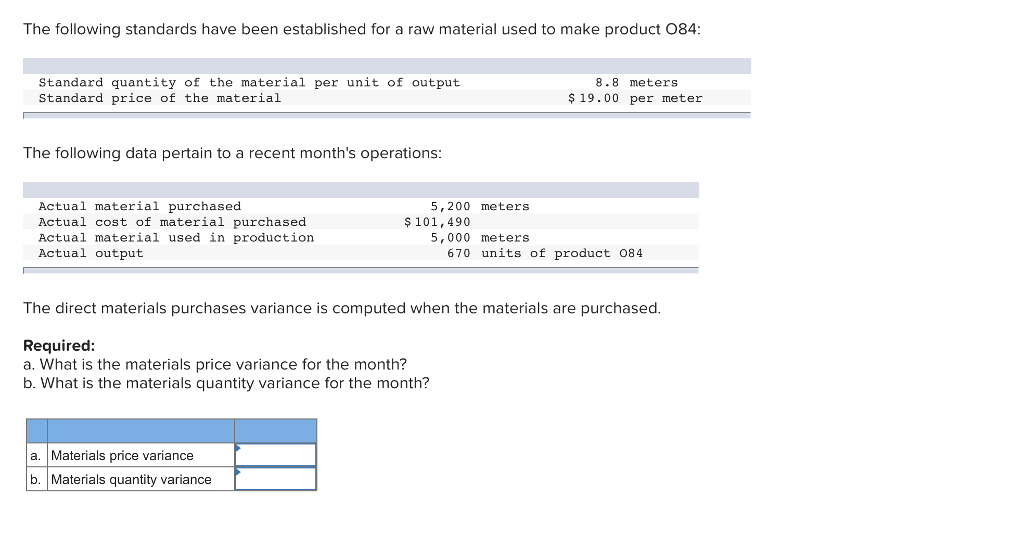
Task: Click the '$101,490' actual cost value
Action: tap(437, 222)
